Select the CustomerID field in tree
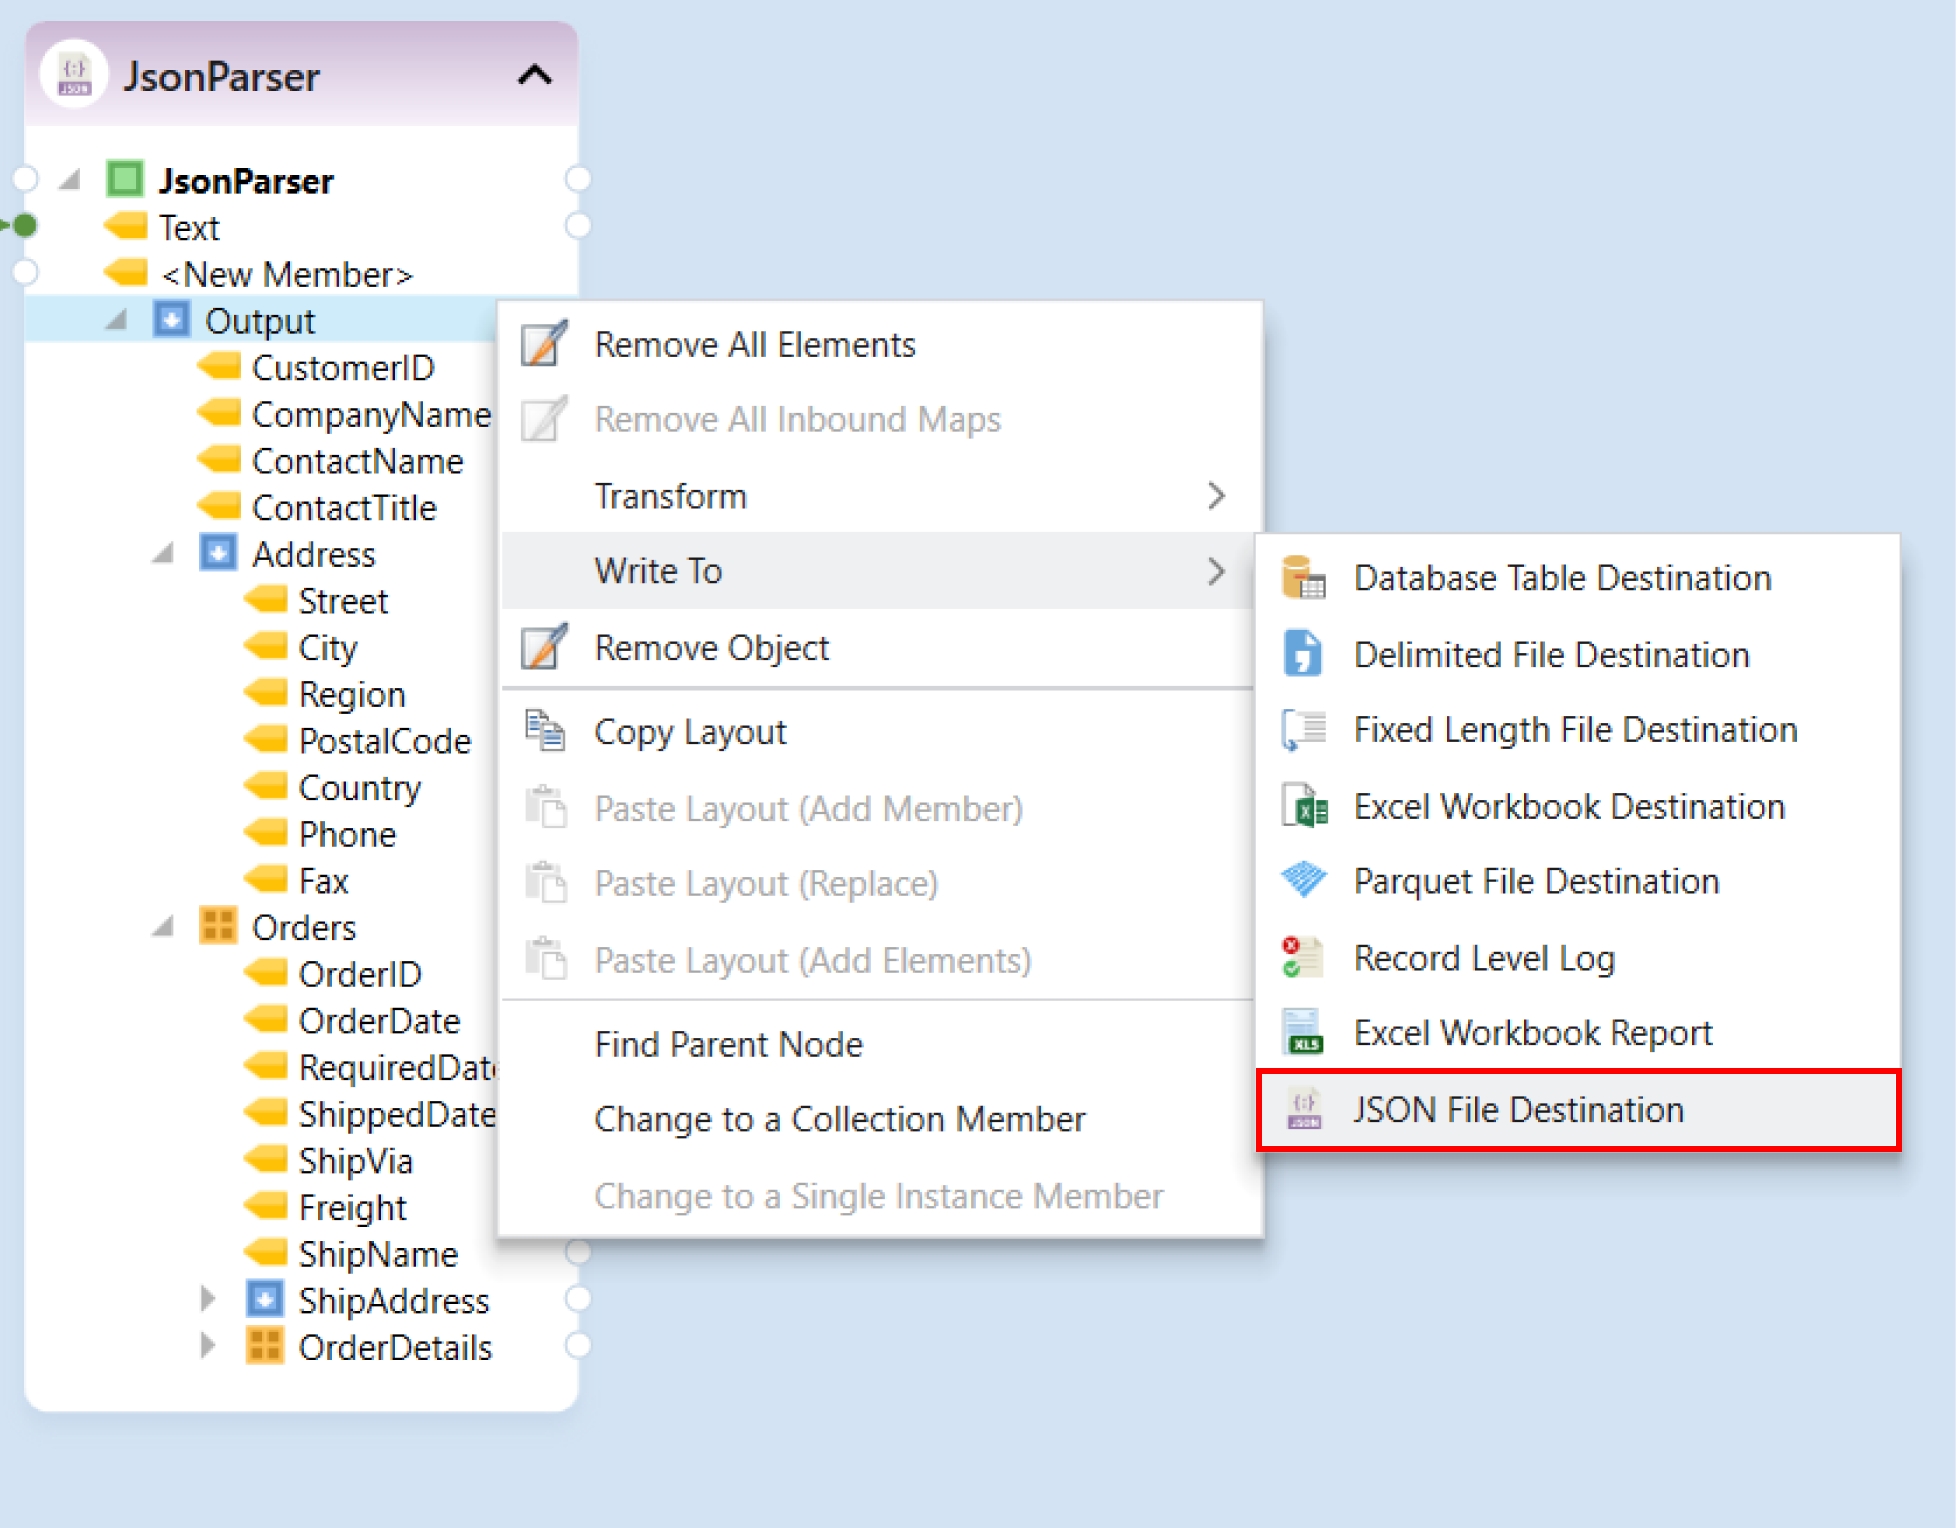1960x1528 pixels. [342, 368]
